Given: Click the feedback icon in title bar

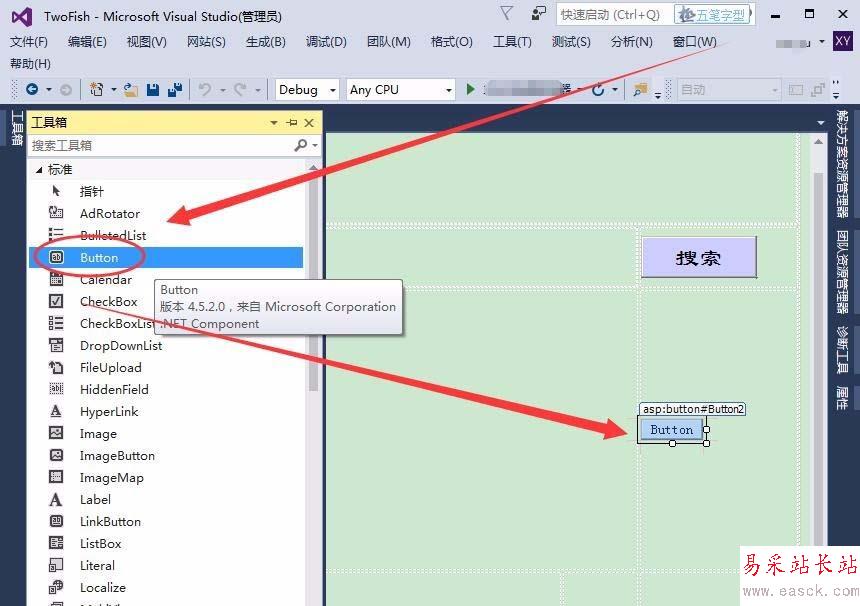Looking at the screenshot, I should click(x=539, y=13).
